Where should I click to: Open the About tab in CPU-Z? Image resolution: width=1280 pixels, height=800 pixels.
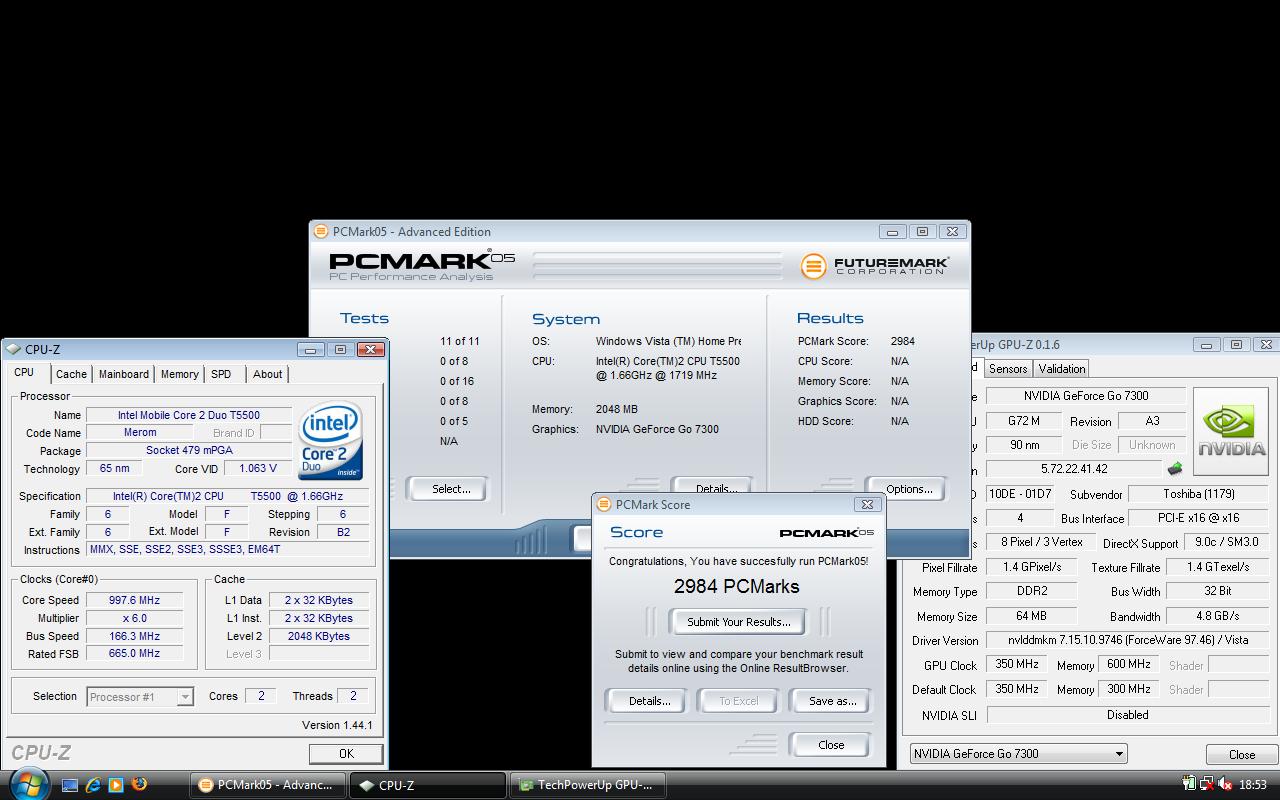tap(267, 374)
